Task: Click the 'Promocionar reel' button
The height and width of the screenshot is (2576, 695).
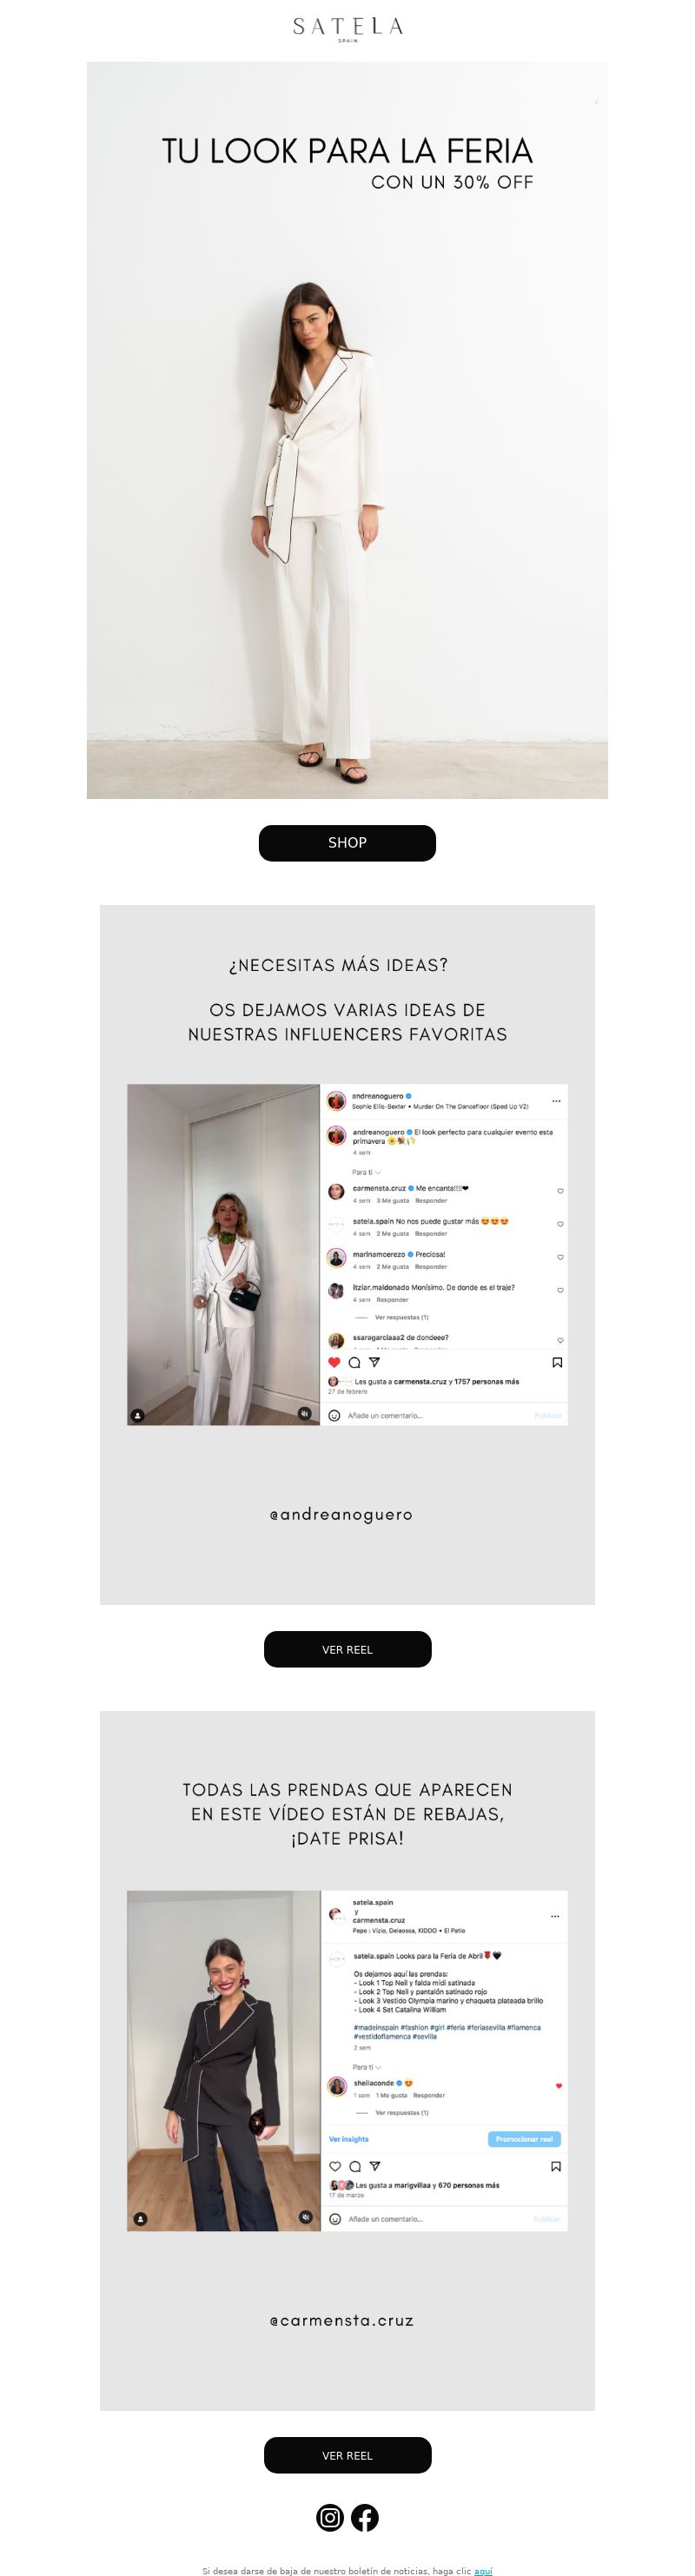Action: click(x=524, y=2139)
